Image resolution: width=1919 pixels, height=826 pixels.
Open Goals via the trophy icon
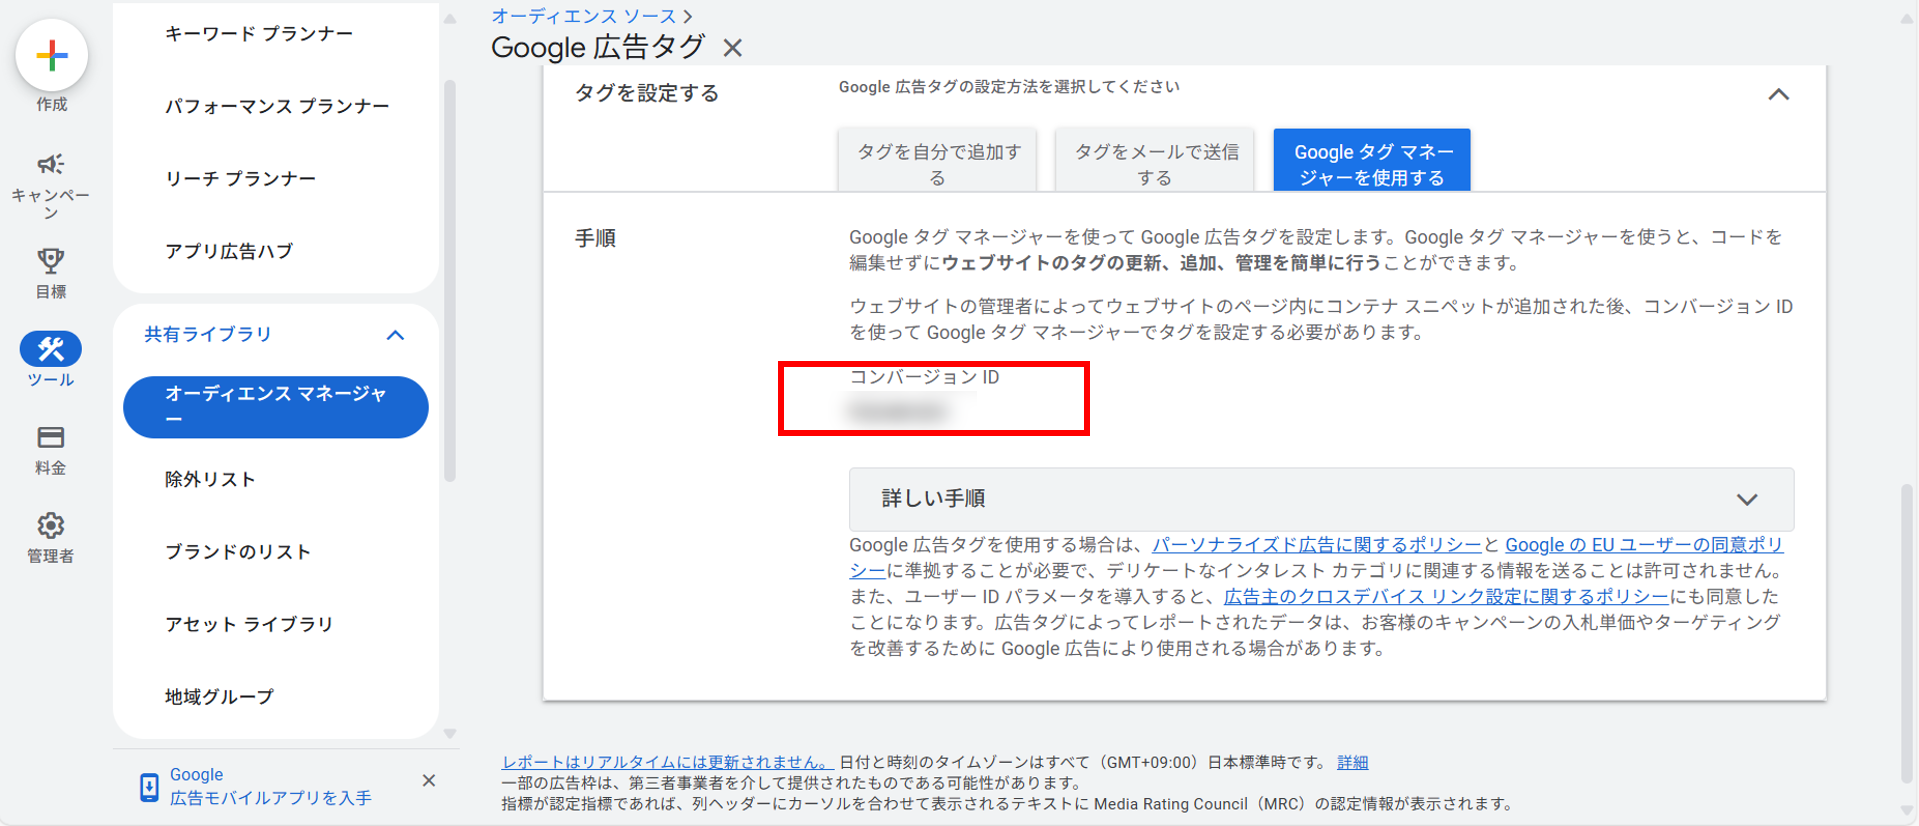pos(51,261)
